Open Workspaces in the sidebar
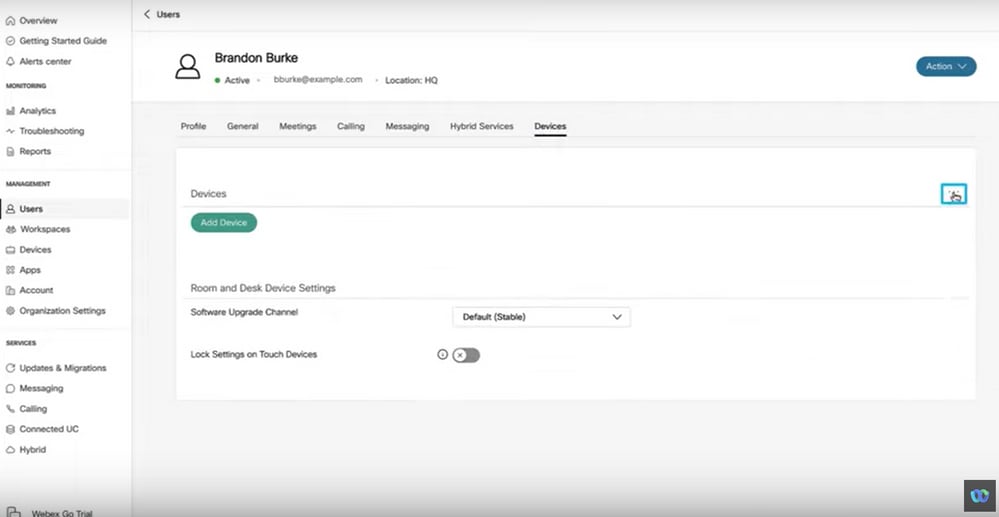 tap(38, 229)
